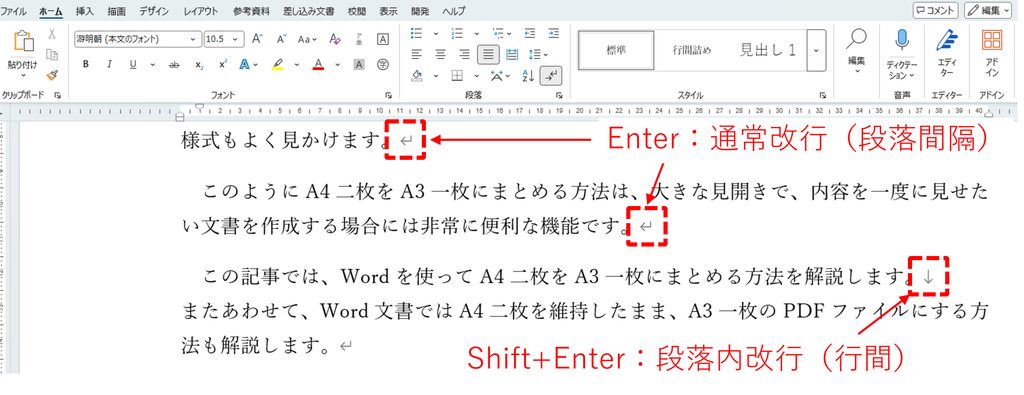The height and width of the screenshot is (395, 1024).
Task: Open the change case Aa dropdown
Action: coord(308,39)
